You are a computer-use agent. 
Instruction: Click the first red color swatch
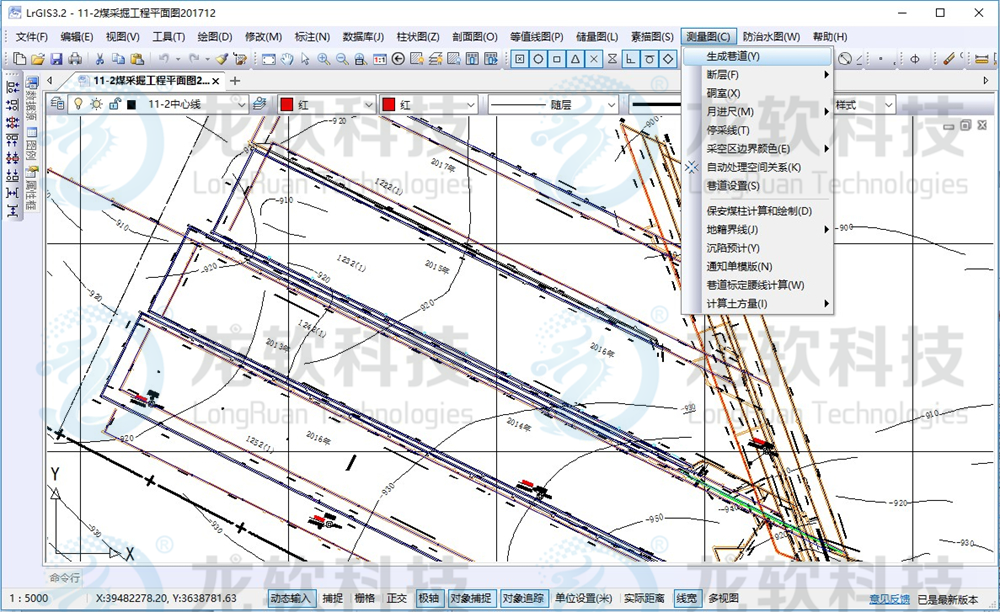pyautogui.click(x=286, y=104)
